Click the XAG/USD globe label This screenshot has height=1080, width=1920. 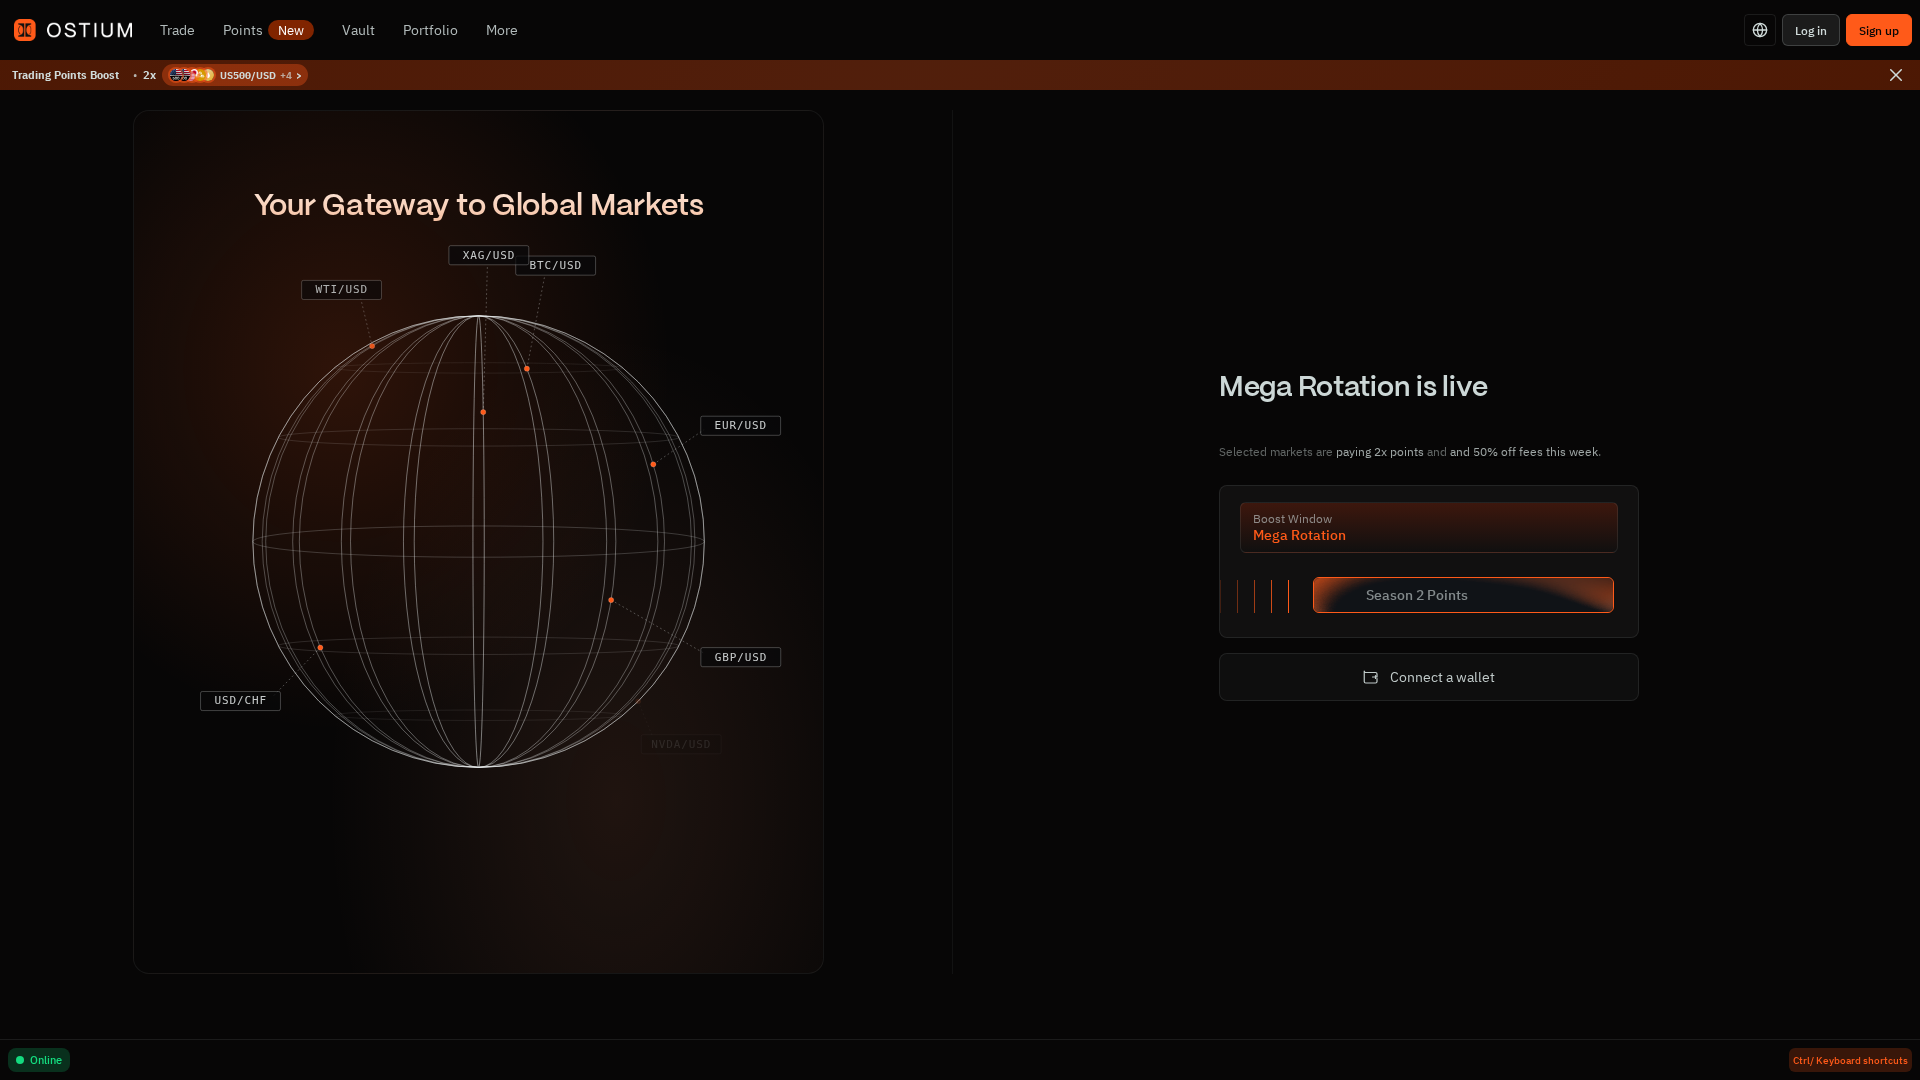[488, 255]
